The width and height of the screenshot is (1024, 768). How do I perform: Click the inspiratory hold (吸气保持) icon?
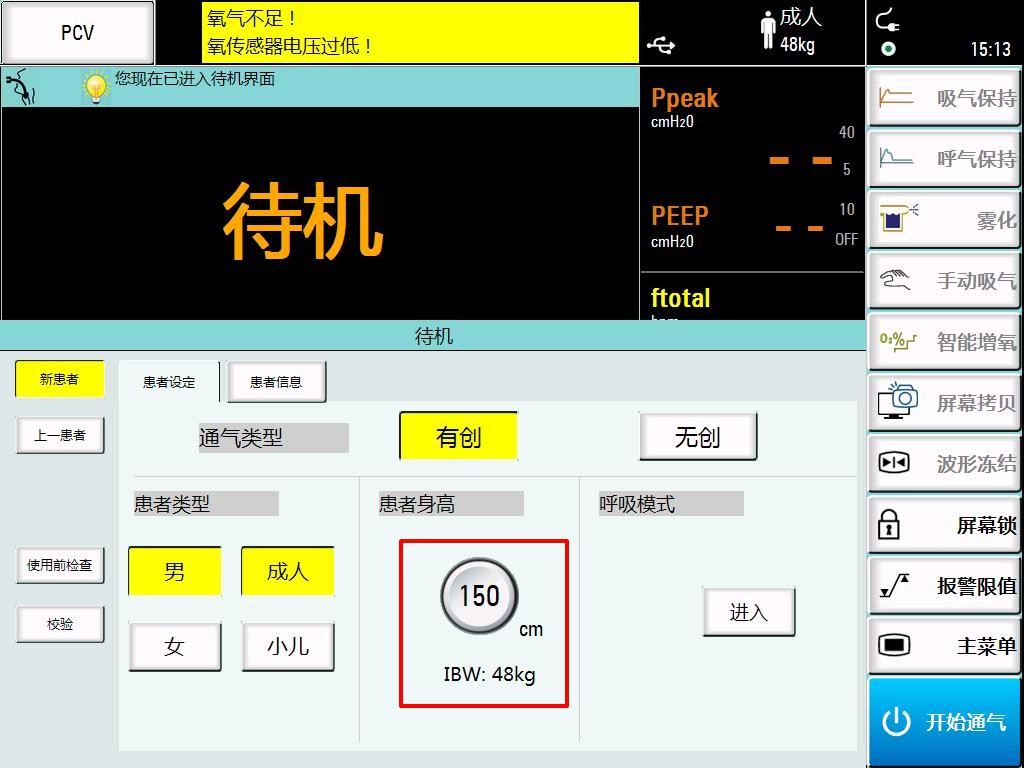896,98
